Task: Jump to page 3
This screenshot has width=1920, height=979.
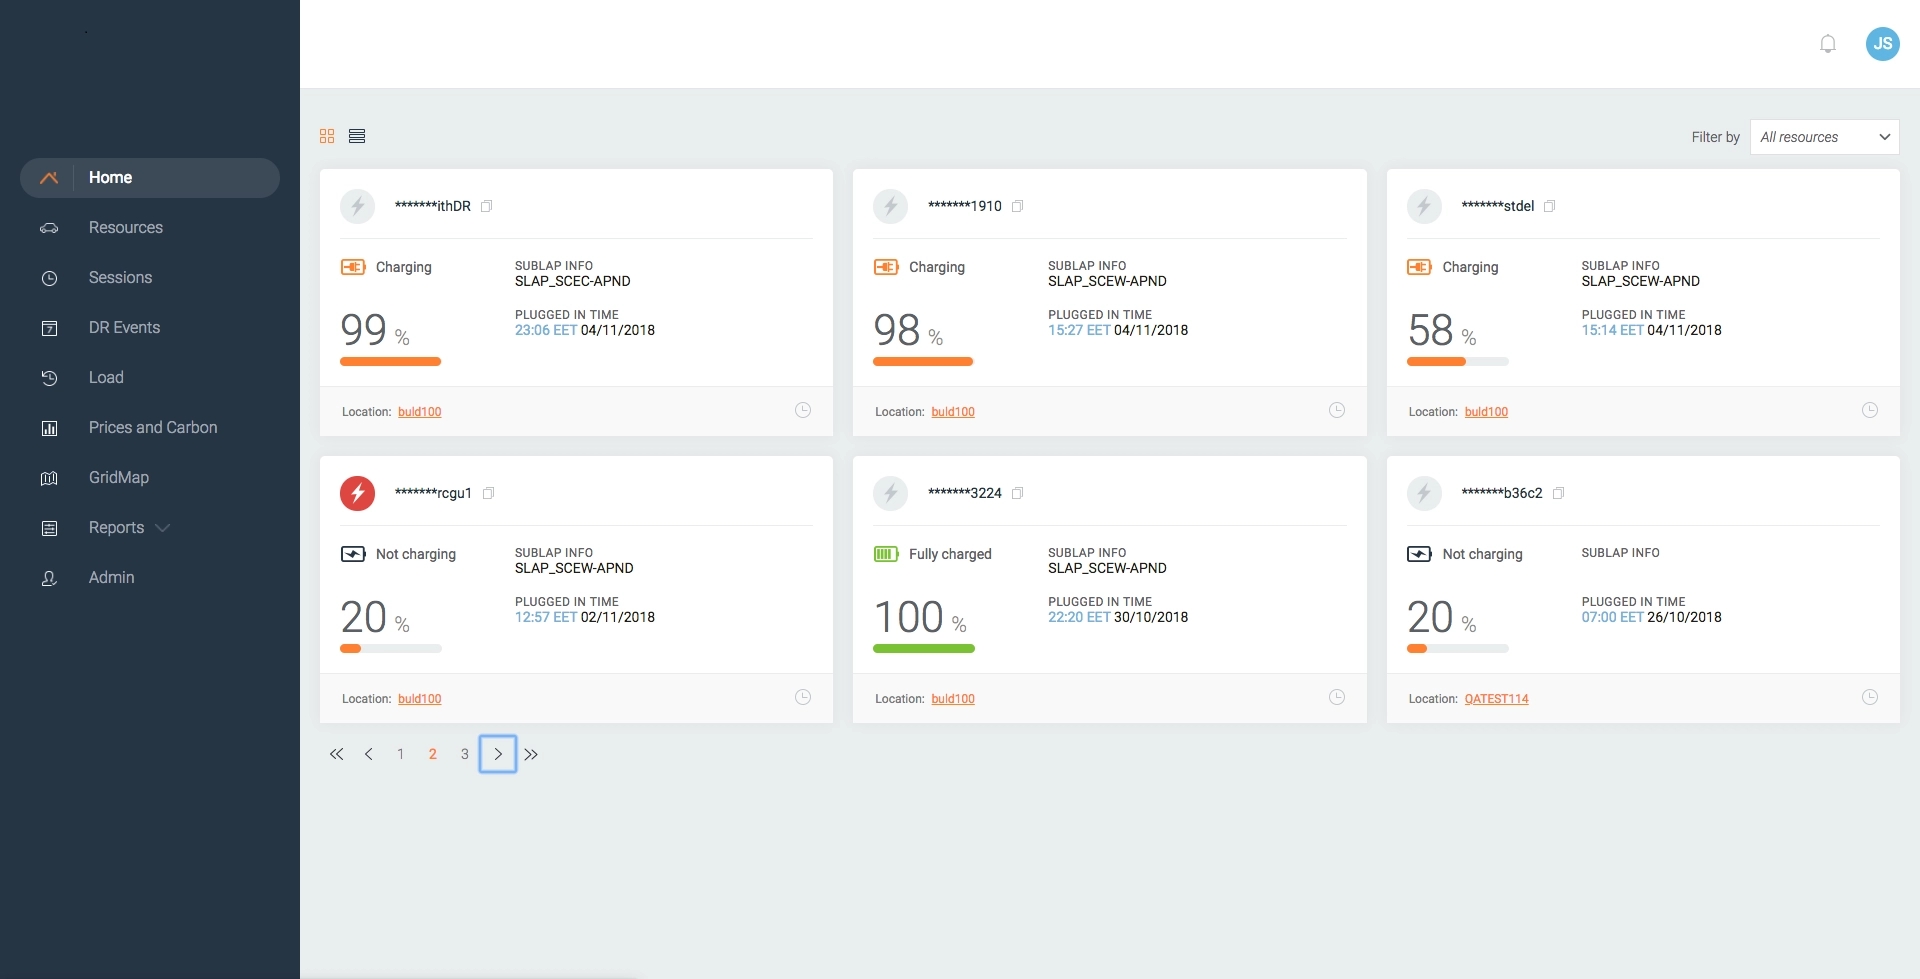Action: (x=464, y=754)
